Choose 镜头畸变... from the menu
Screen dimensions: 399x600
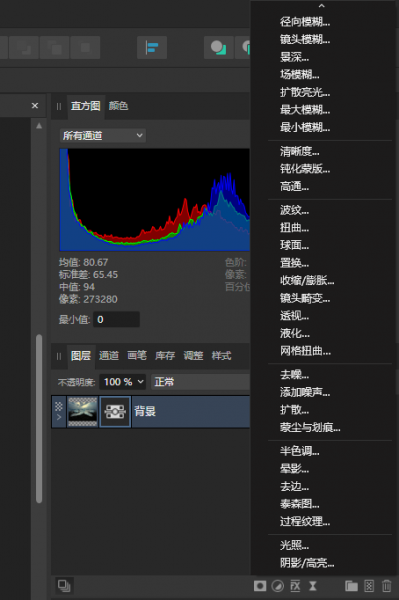(305, 298)
